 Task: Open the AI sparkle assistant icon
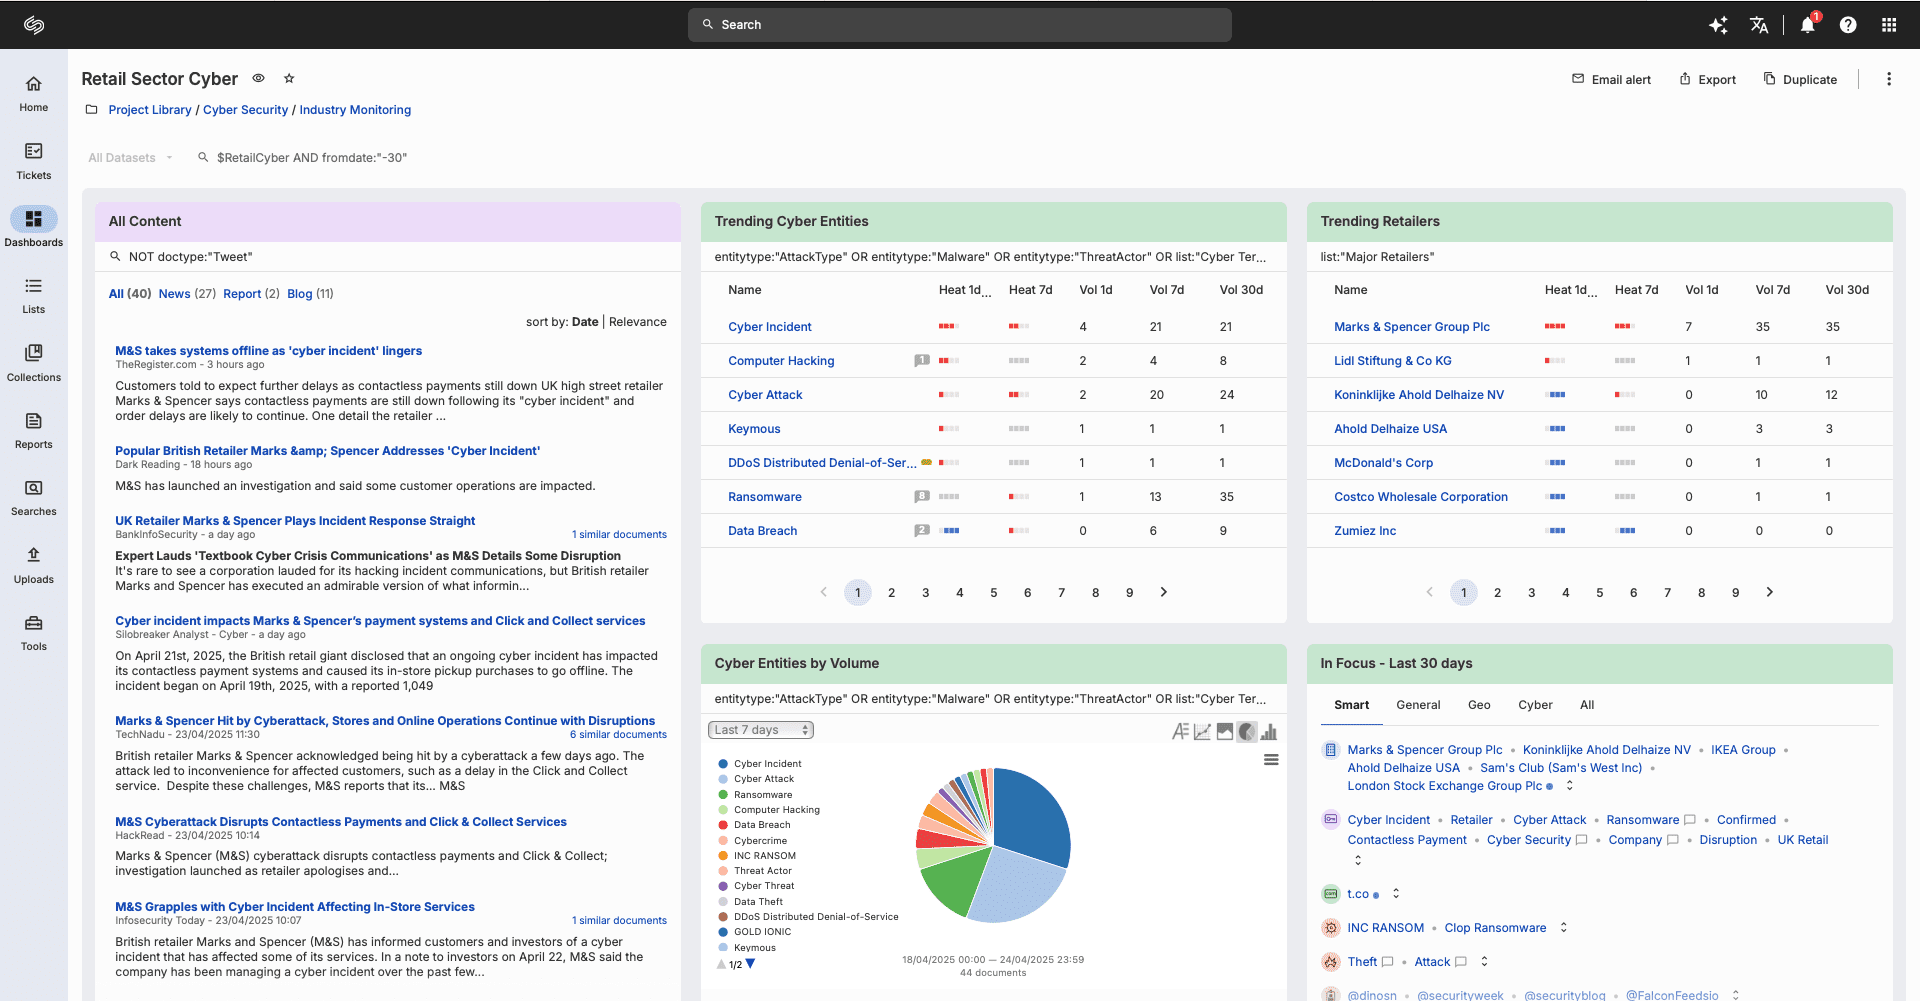1718,25
